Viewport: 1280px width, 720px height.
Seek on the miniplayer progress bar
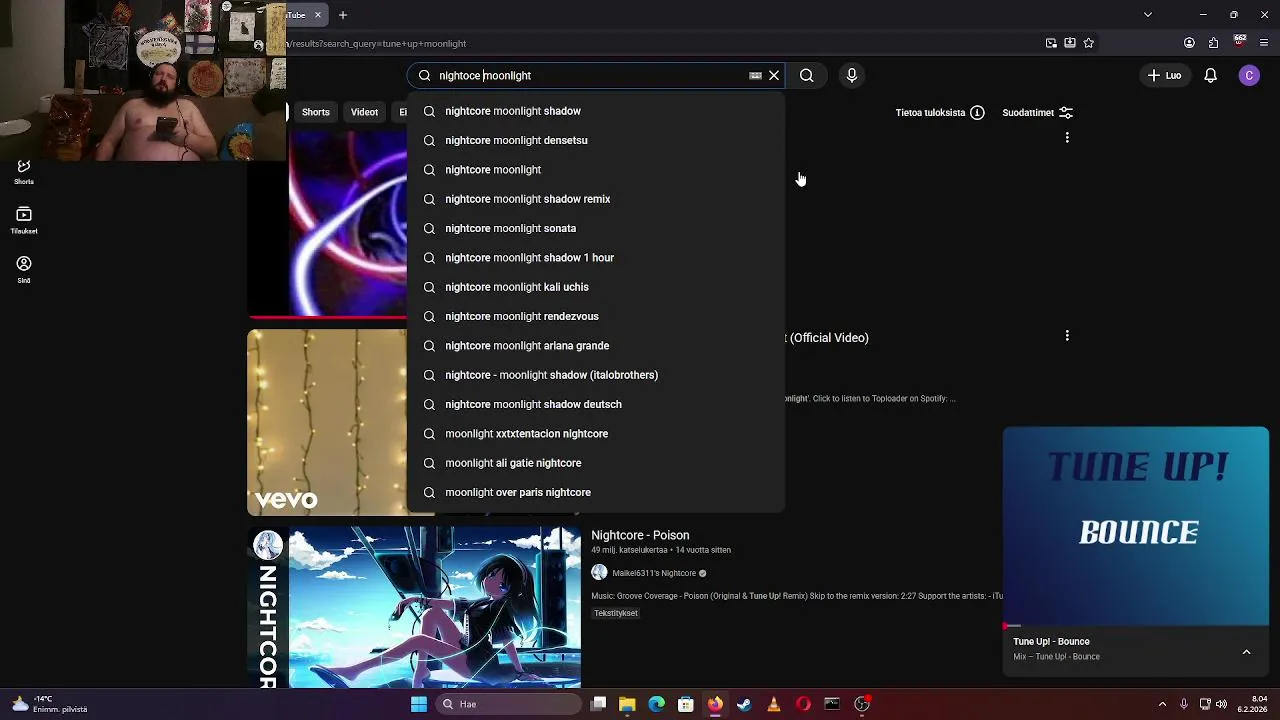1136,626
